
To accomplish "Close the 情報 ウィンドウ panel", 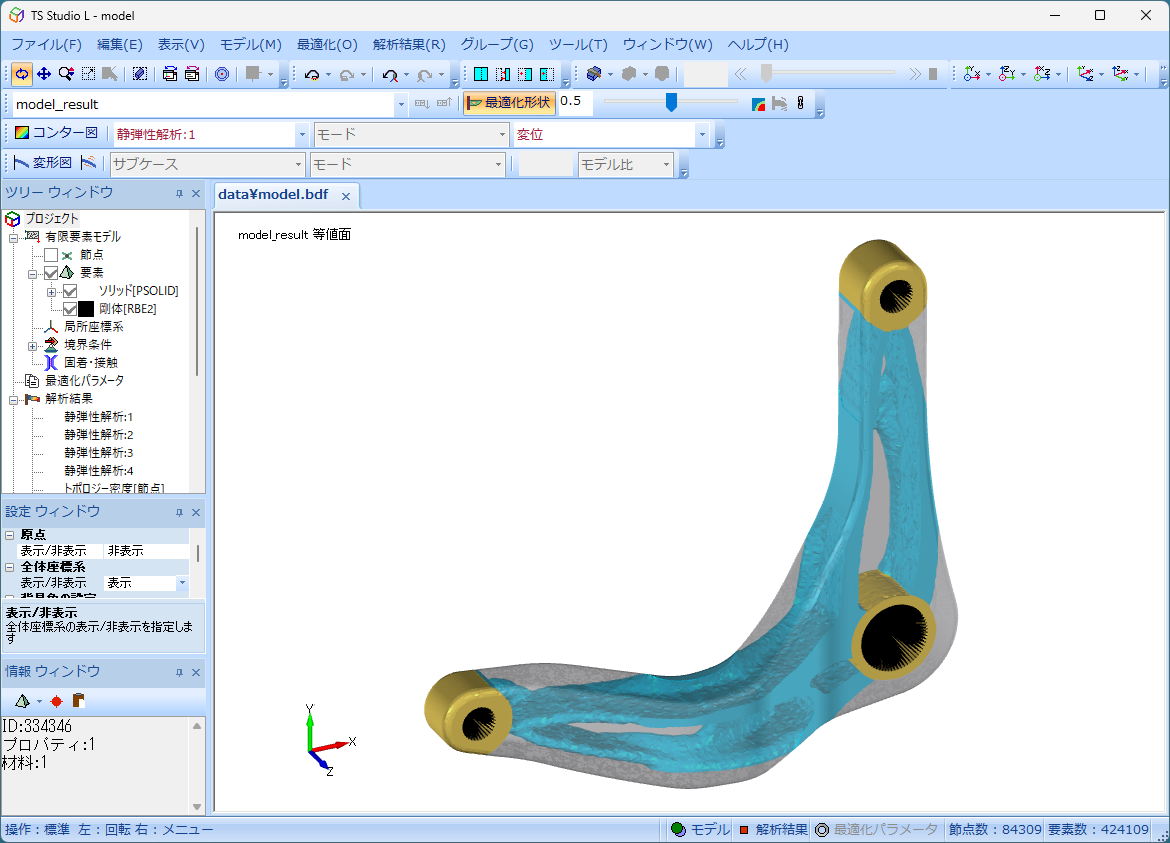I will (196, 672).
